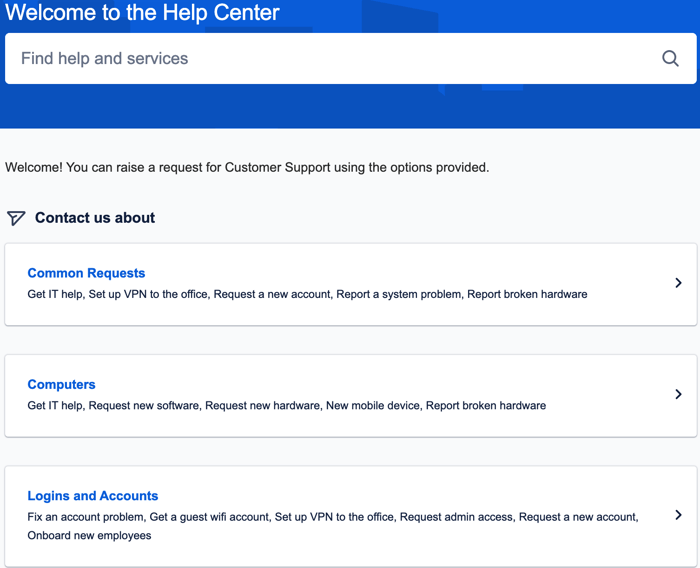Click the chevron arrow on Computers card
This screenshot has width=700, height=568.
[x=678, y=394]
